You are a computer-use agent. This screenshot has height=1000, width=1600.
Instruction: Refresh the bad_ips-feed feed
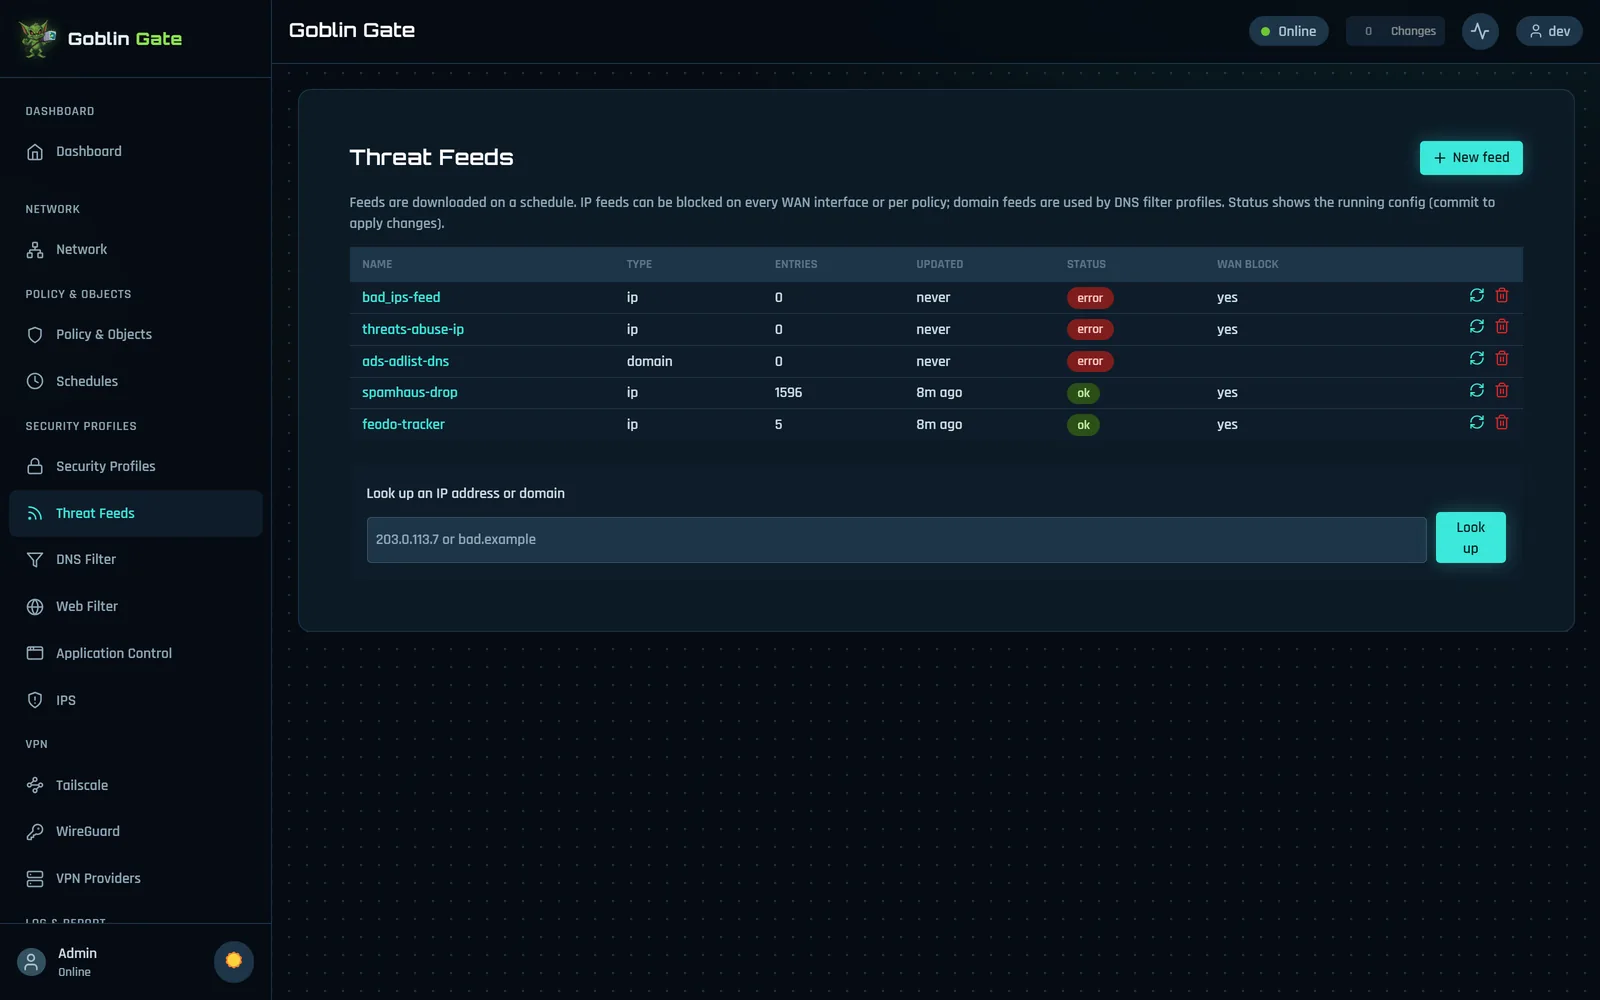(1476, 295)
